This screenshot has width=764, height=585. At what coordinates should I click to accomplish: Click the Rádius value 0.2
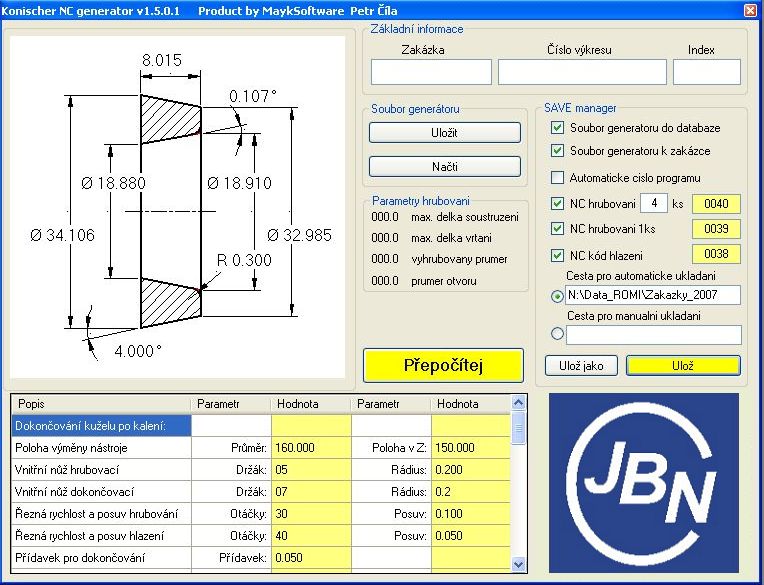pyautogui.click(x=471, y=492)
